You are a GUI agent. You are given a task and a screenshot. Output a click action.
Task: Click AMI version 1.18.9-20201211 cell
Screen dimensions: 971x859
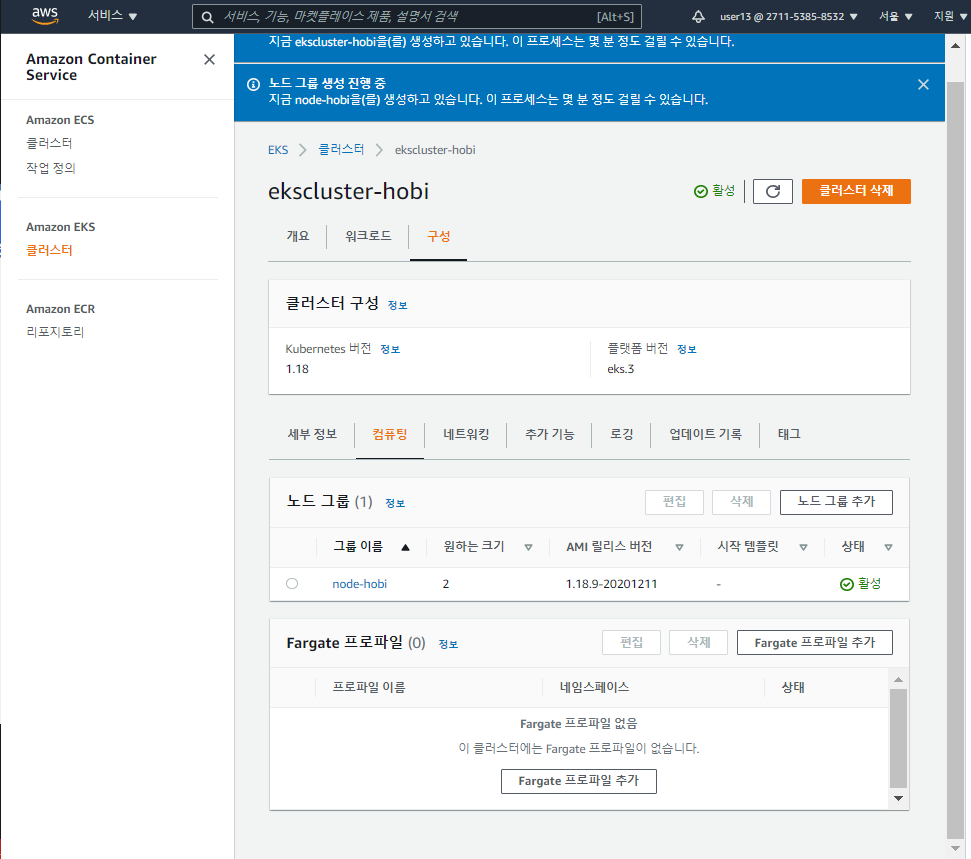pos(611,584)
